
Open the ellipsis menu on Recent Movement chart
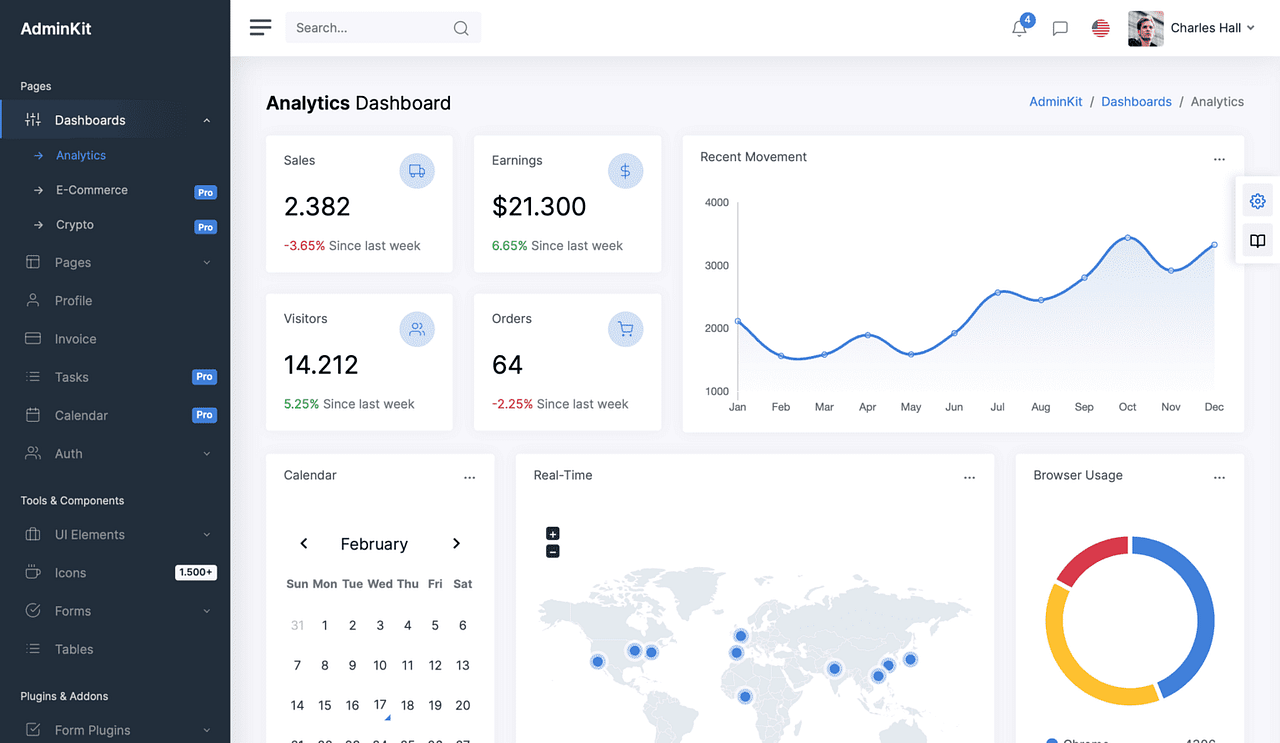tap(1219, 158)
